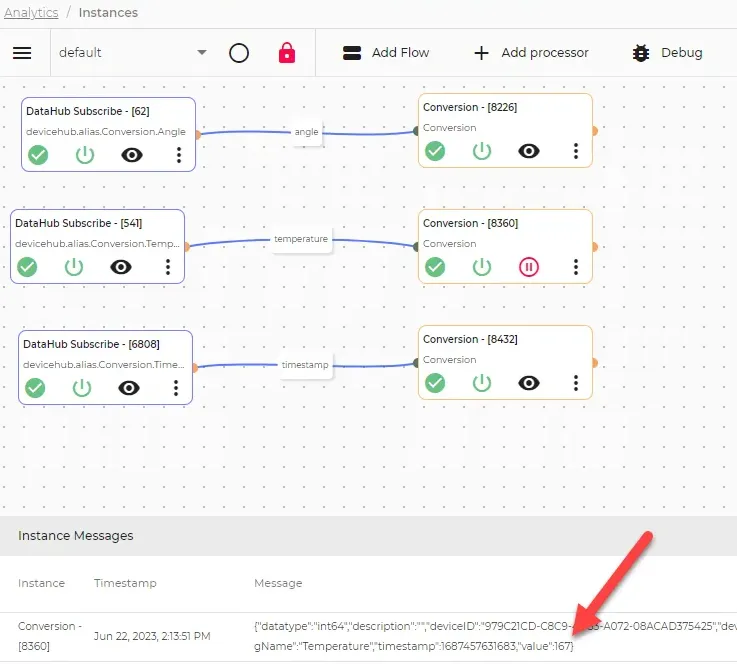Click green check on DataHub Subscribe [6808]

35,388
